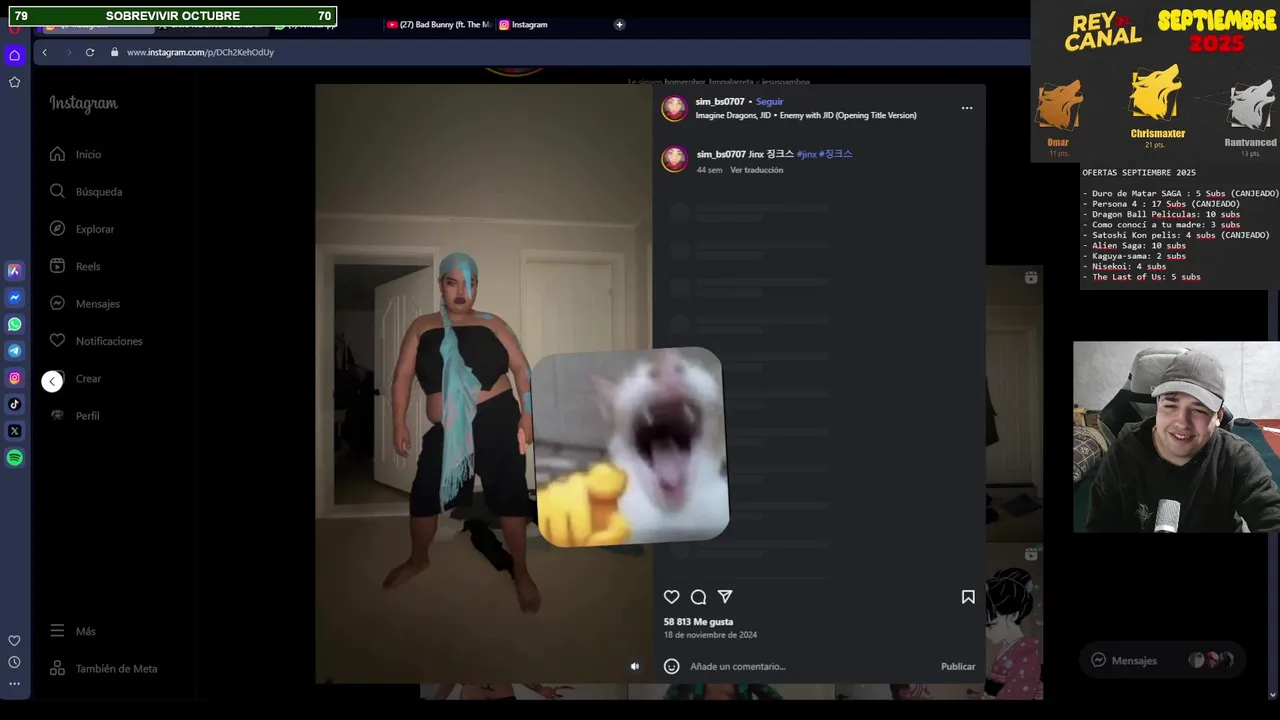Open the Explorar compass icon
Image resolution: width=1280 pixels, height=720 pixels.
pos(57,229)
